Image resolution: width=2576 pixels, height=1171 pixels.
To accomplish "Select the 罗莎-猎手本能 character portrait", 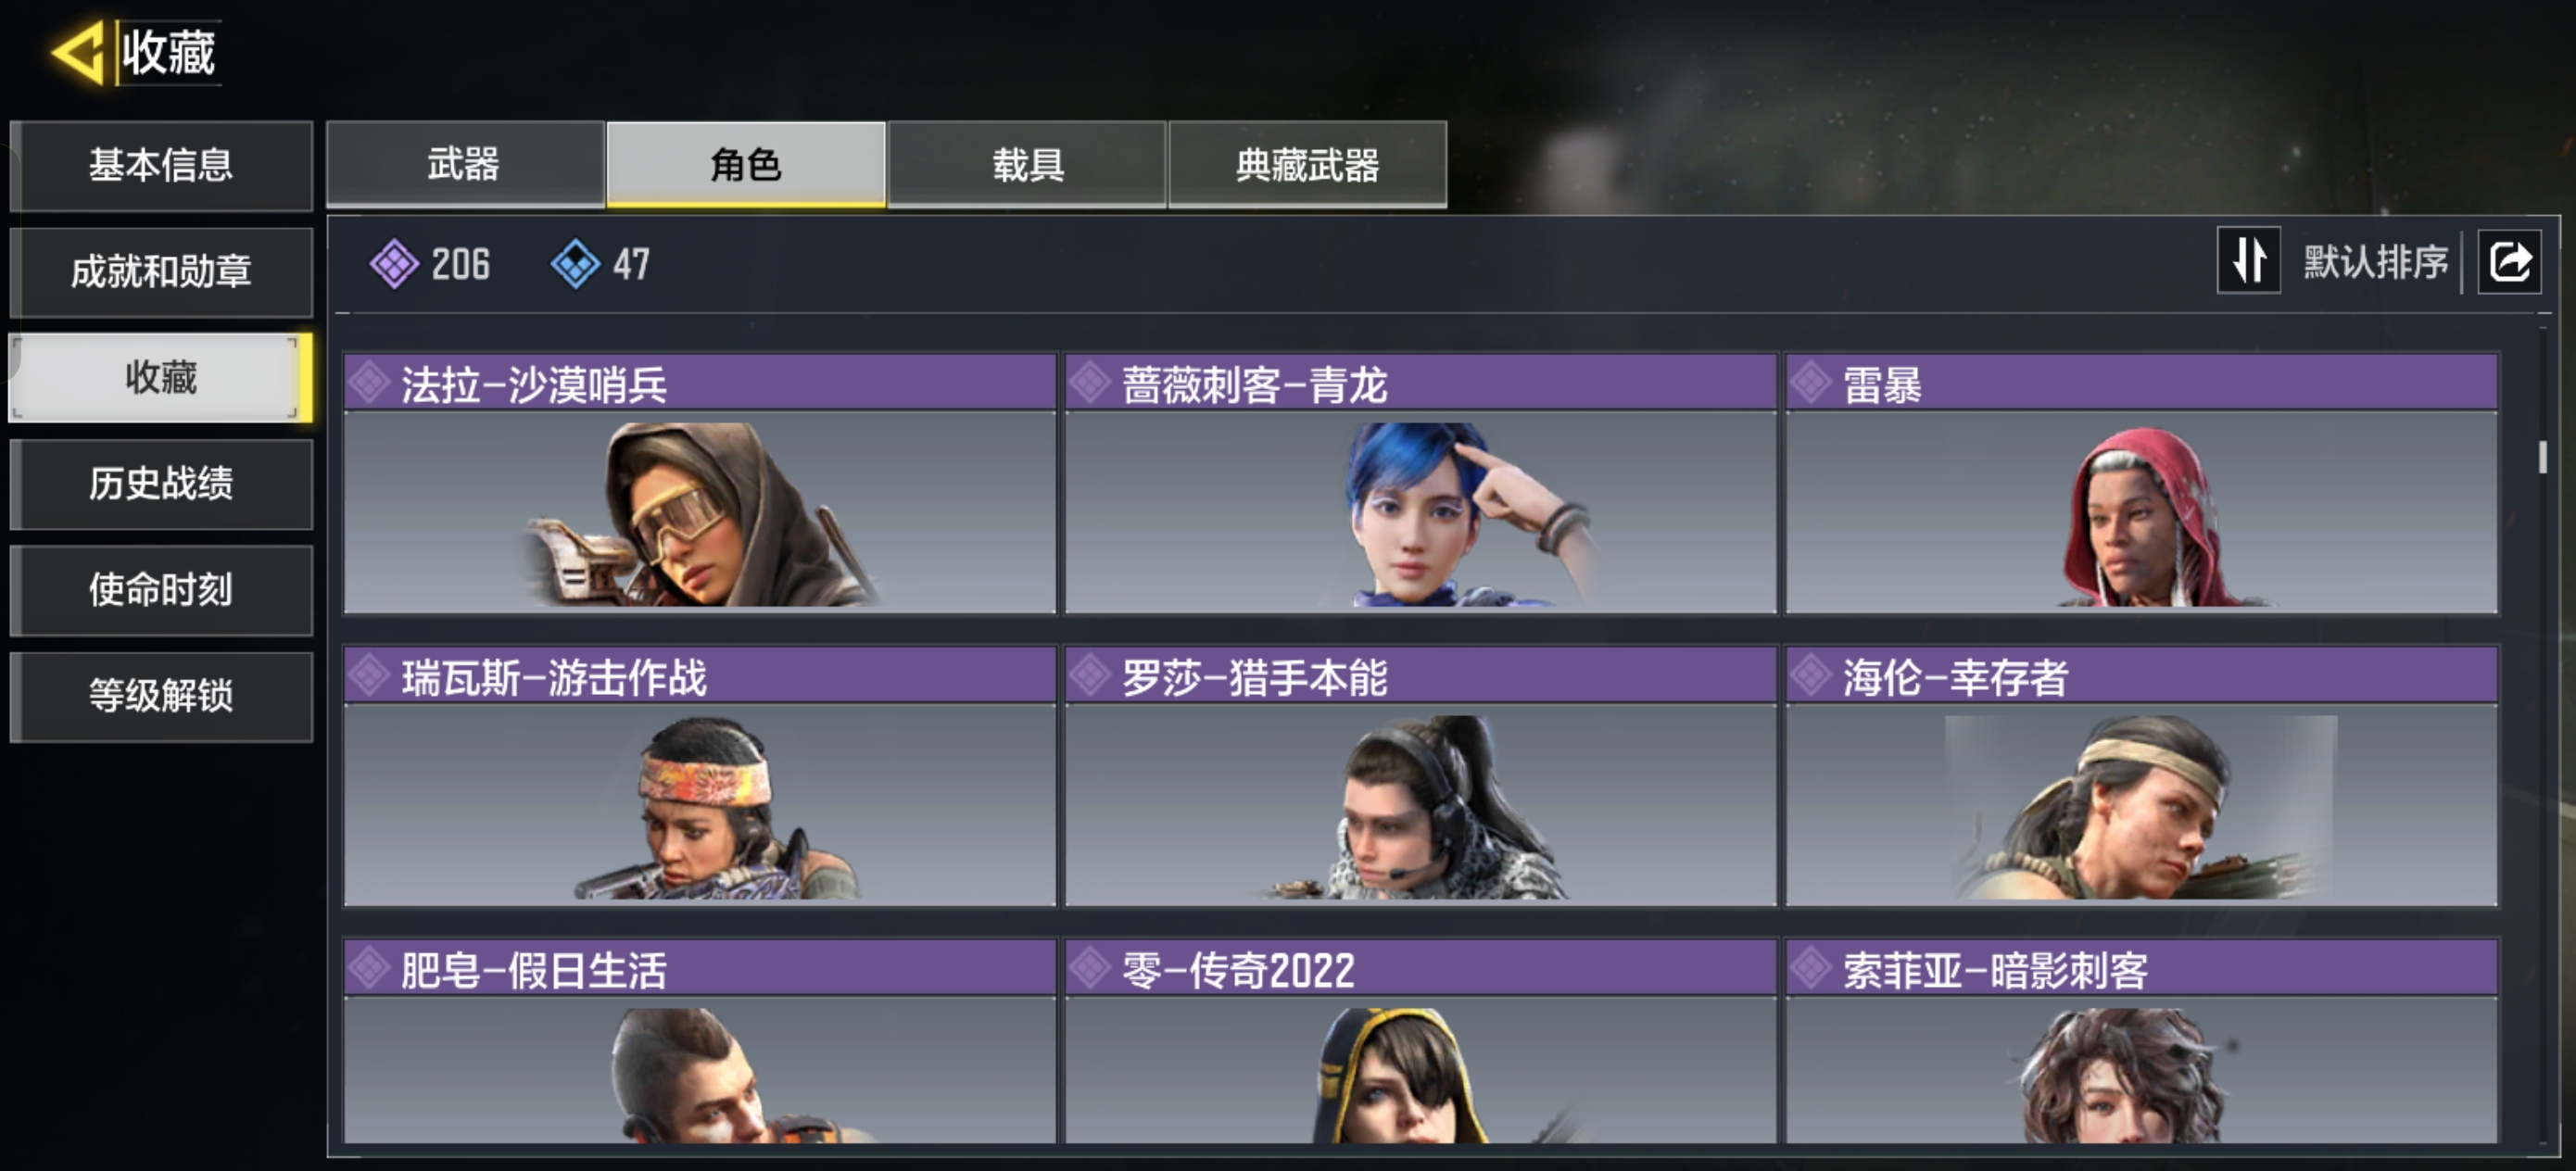I will pos(1420,805).
